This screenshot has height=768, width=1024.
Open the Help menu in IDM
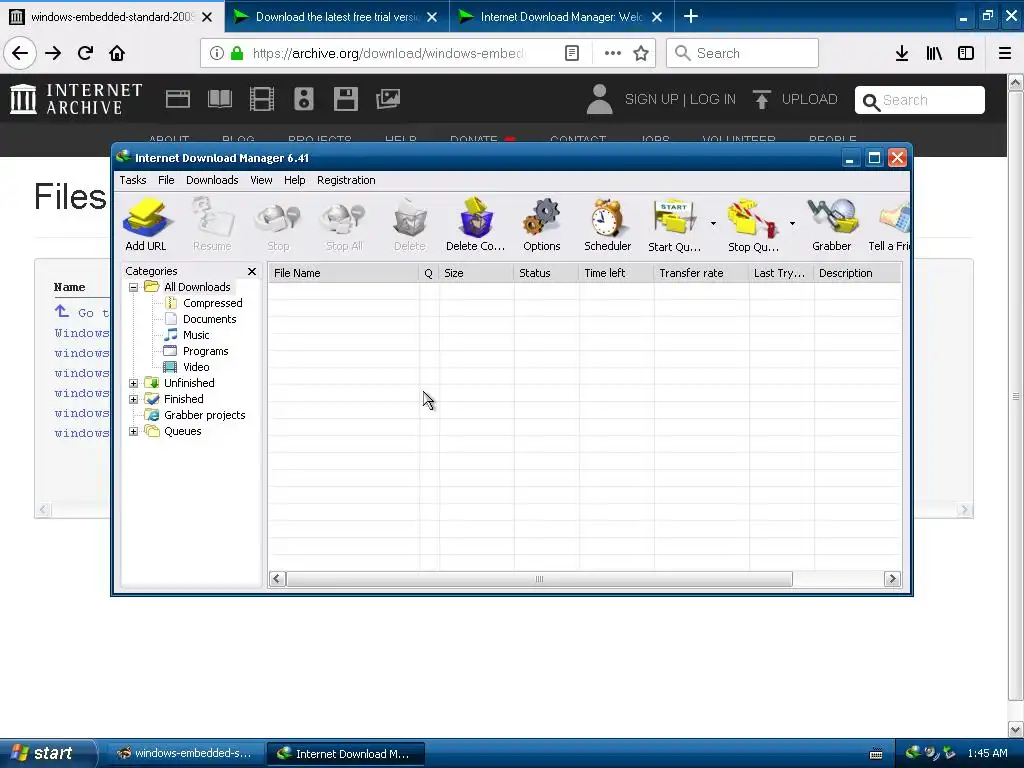295,180
